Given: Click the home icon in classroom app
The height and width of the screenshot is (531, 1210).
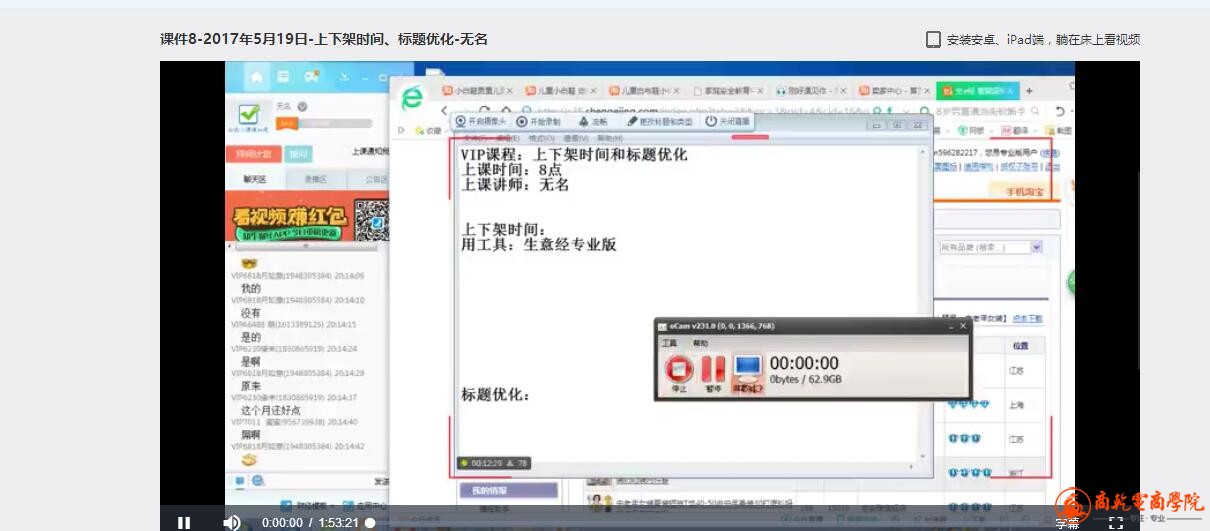Looking at the screenshot, I should 256,77.
